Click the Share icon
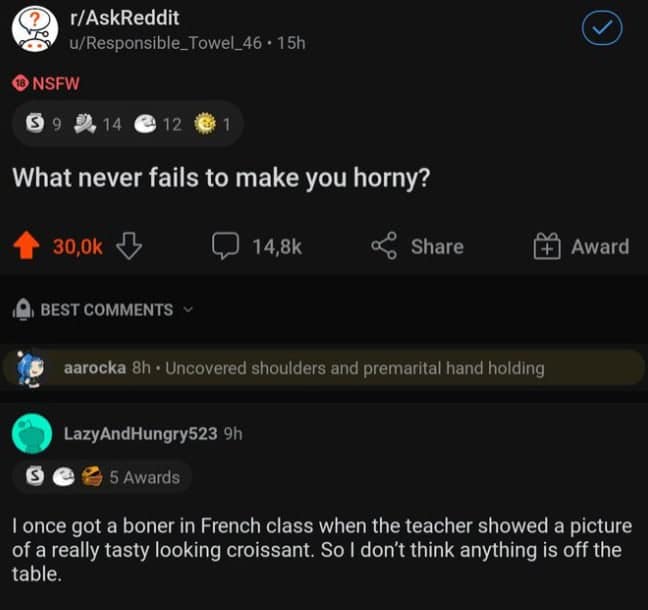 384,246
